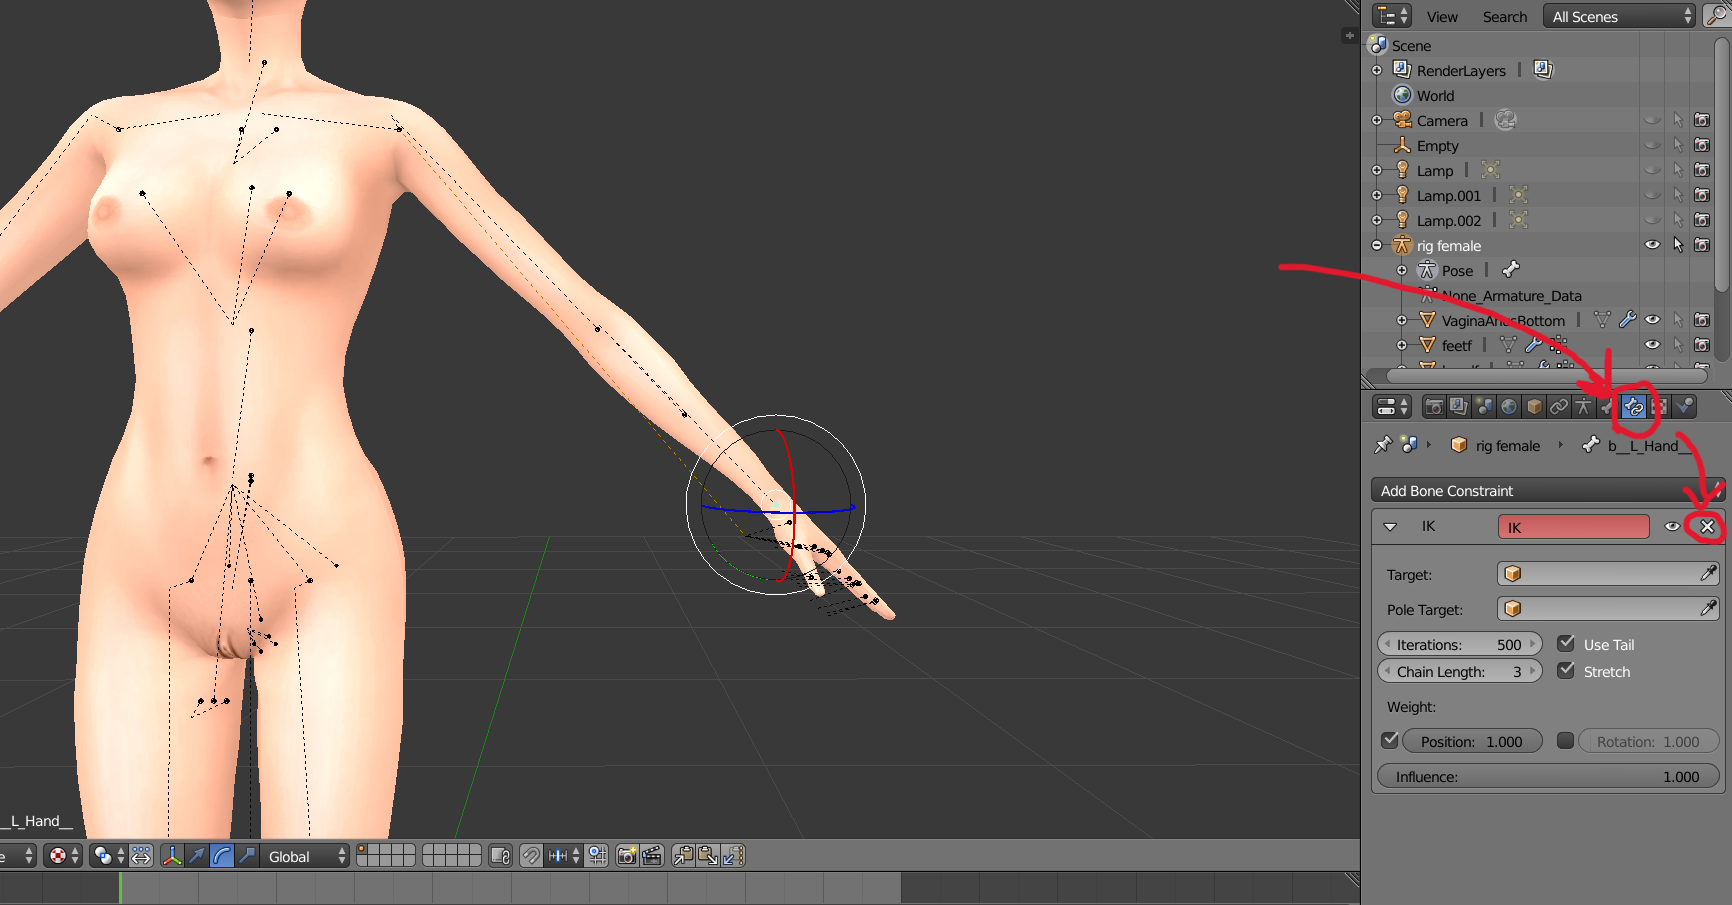This screenshot has height=905, width=1732.
Task: Open the Armature data properties tab
Action: 1583,407
